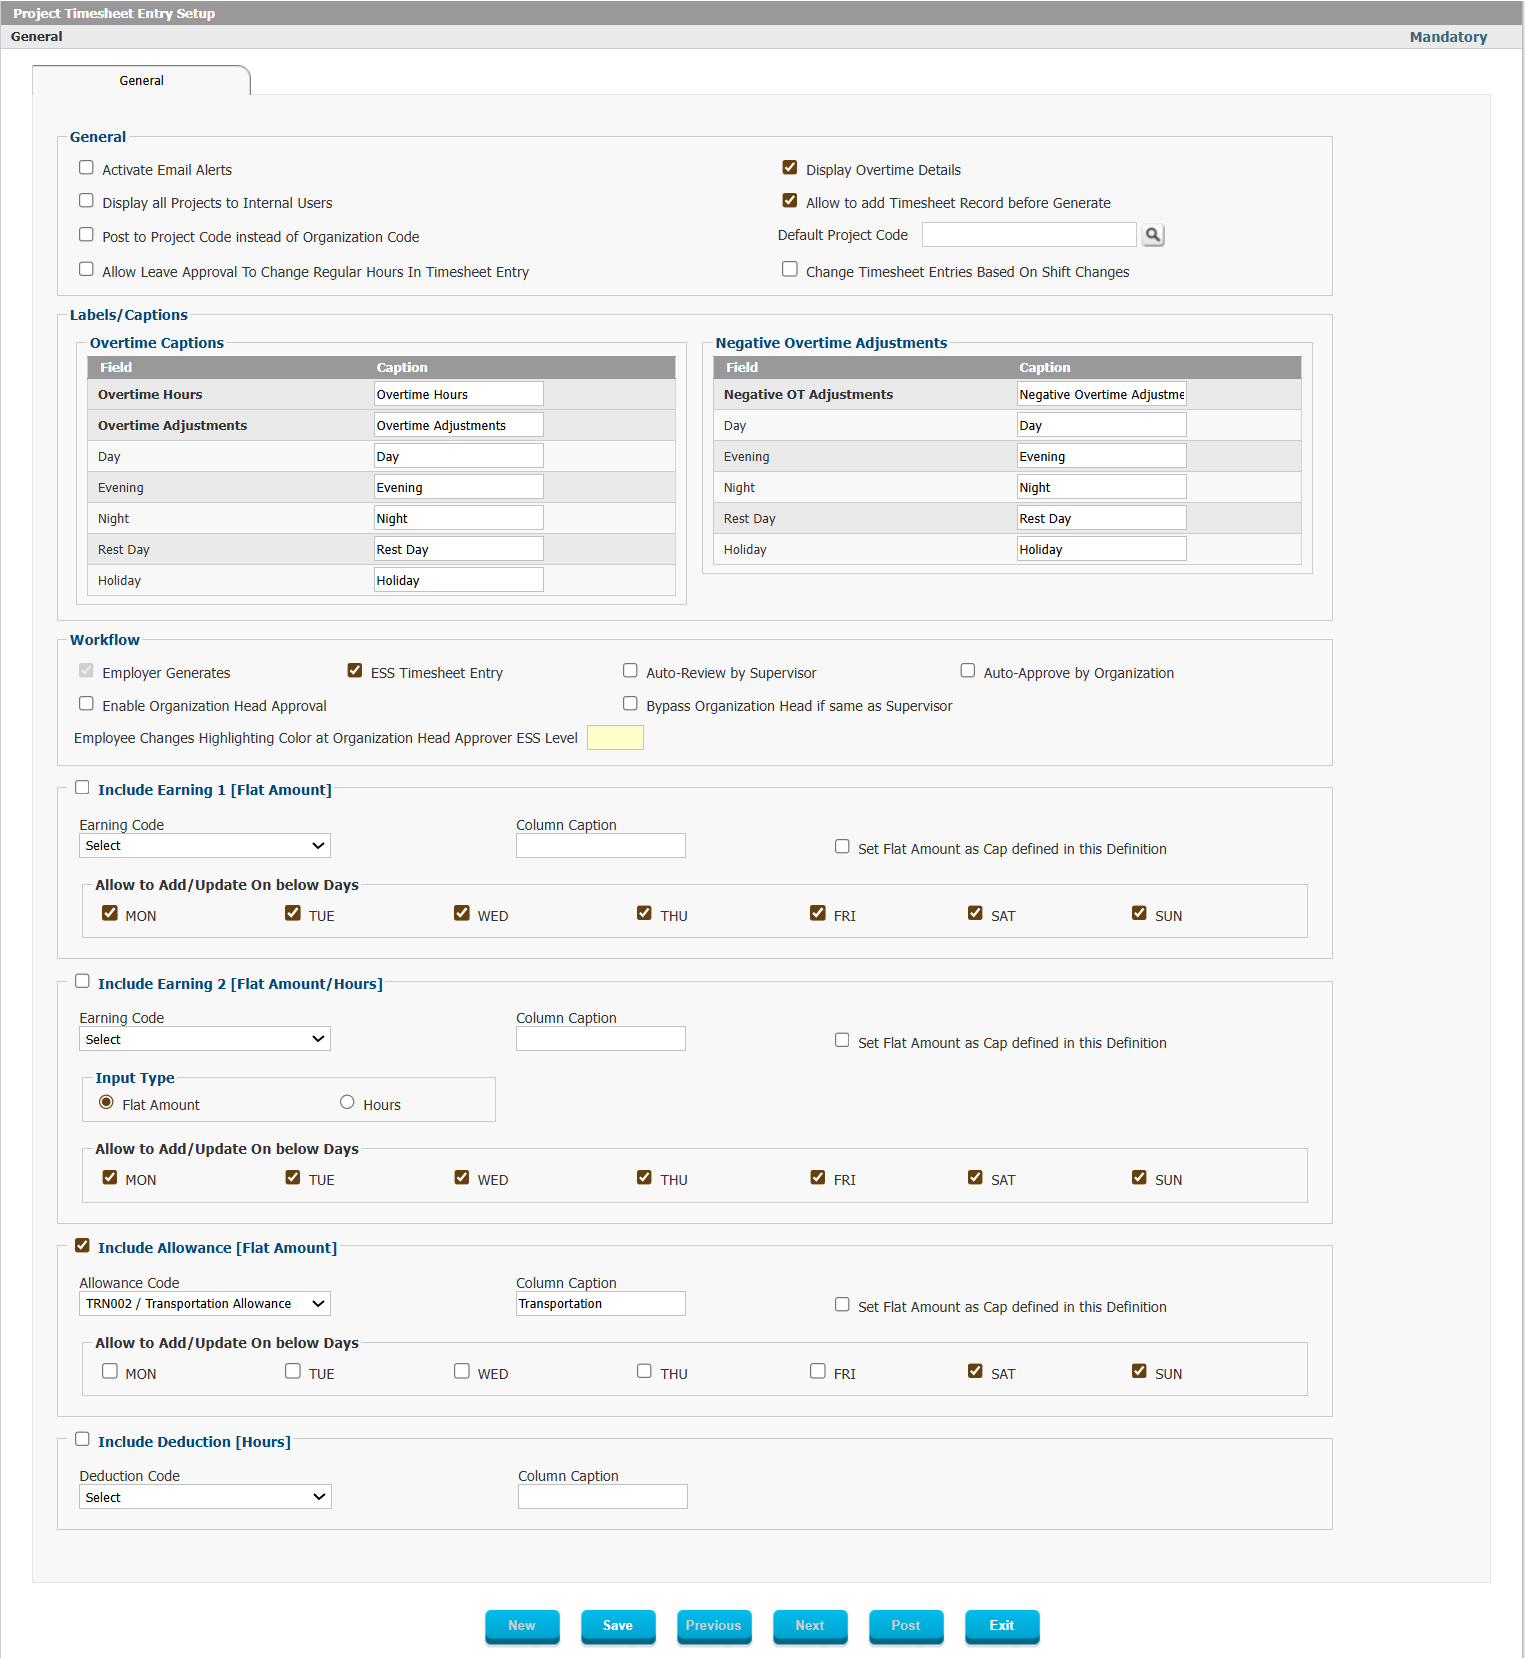Switch to the General tab
This screenshot has width=1525, height=1658.
[x=141, y=81]
